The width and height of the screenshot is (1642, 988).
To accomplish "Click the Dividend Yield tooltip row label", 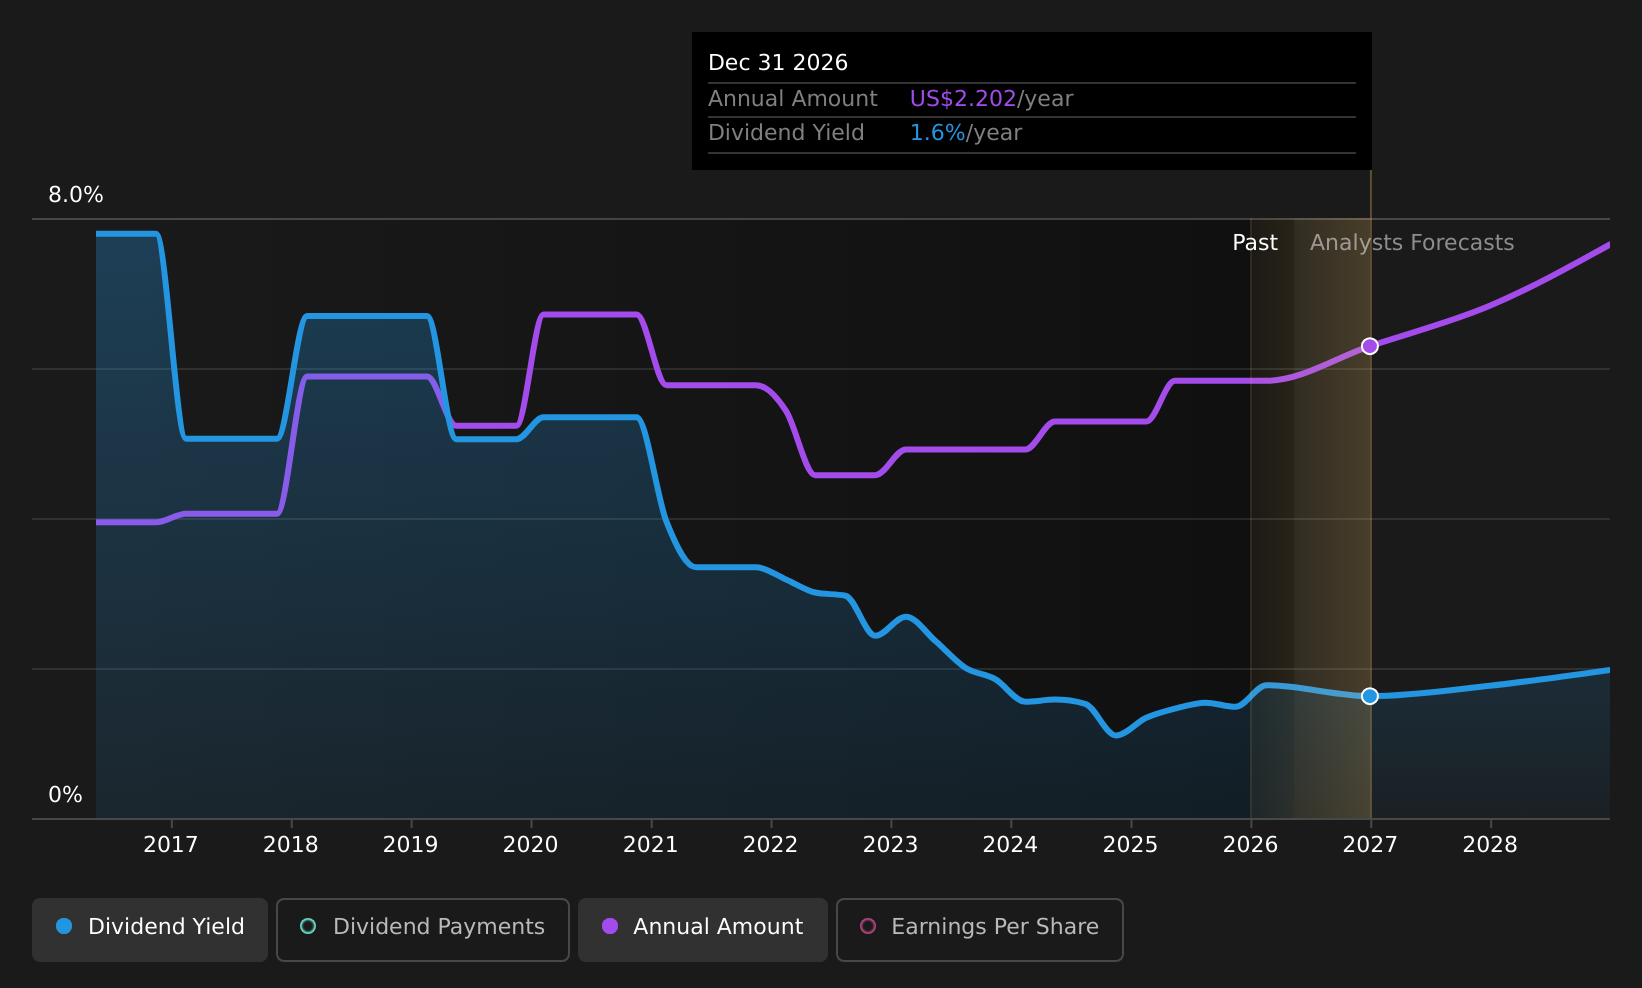I will 786,133.
